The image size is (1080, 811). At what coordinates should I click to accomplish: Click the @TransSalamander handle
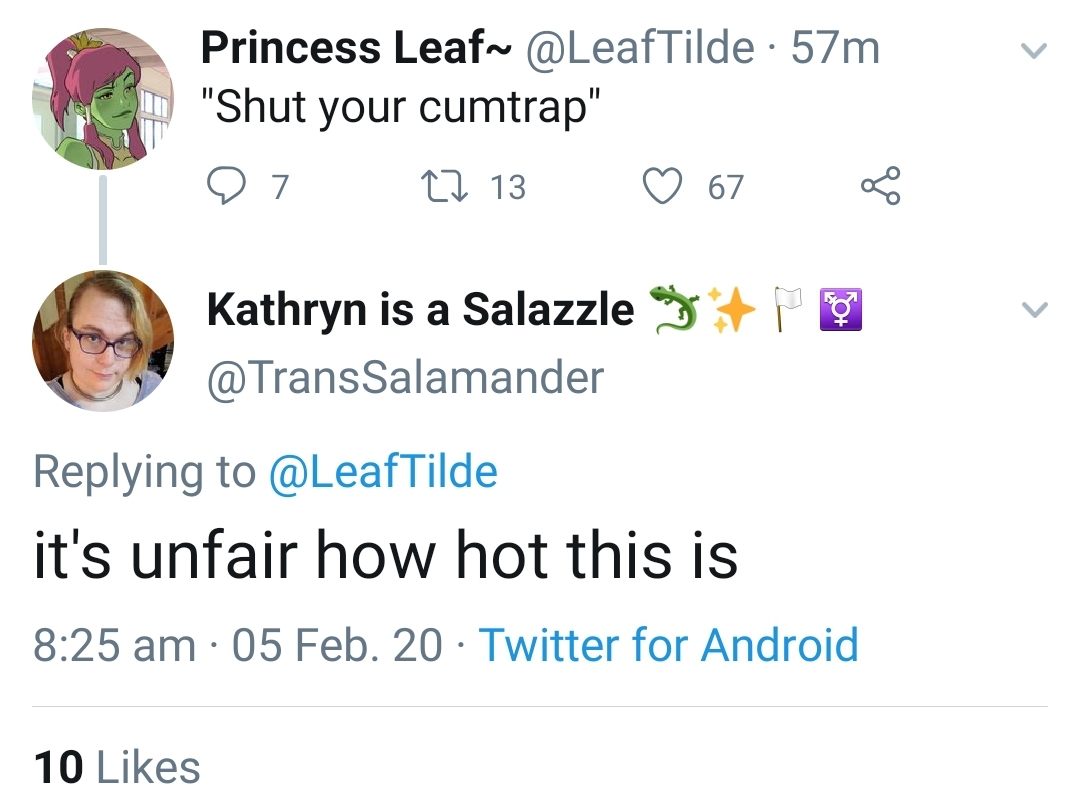click(405, 378)
